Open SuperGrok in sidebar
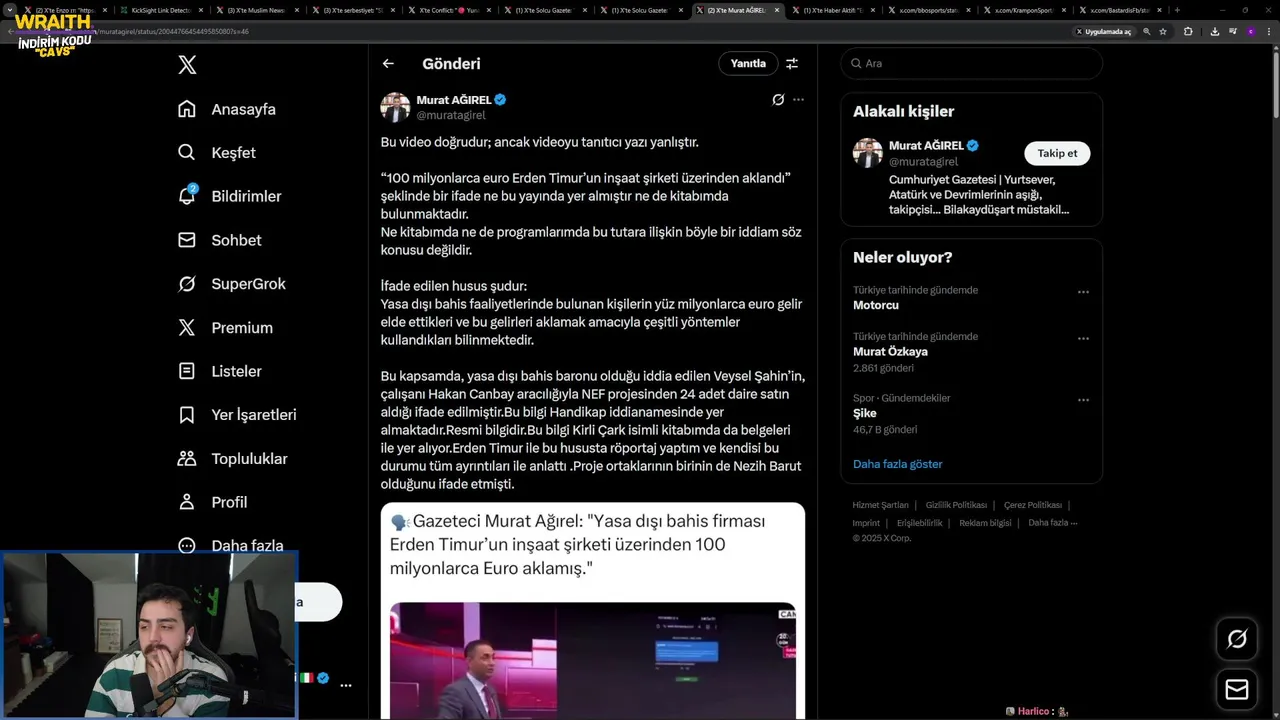The height and width of the screenshot is (720, 1280). click(232, 284)
